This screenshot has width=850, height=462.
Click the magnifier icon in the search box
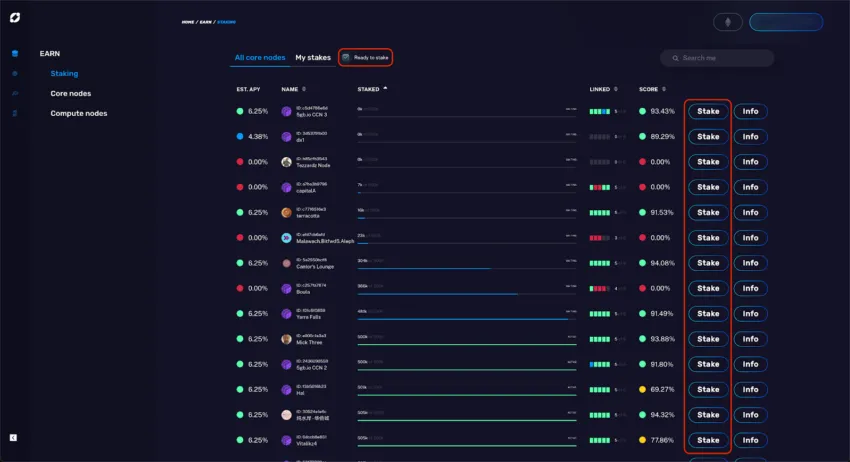[675, 58]
